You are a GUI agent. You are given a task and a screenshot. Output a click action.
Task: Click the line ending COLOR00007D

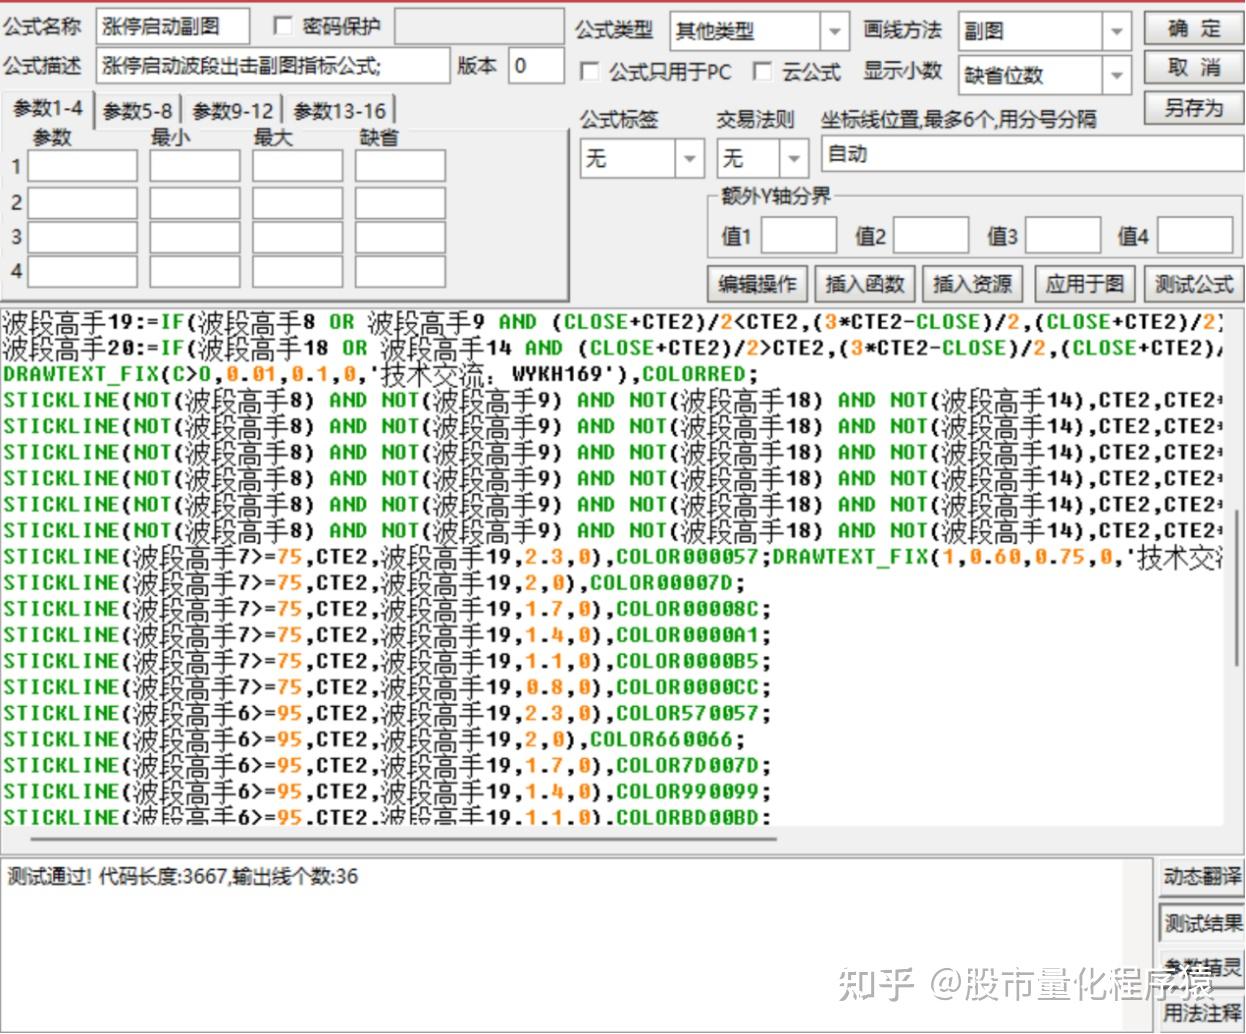pyautogui.click(x=374, y=583)
